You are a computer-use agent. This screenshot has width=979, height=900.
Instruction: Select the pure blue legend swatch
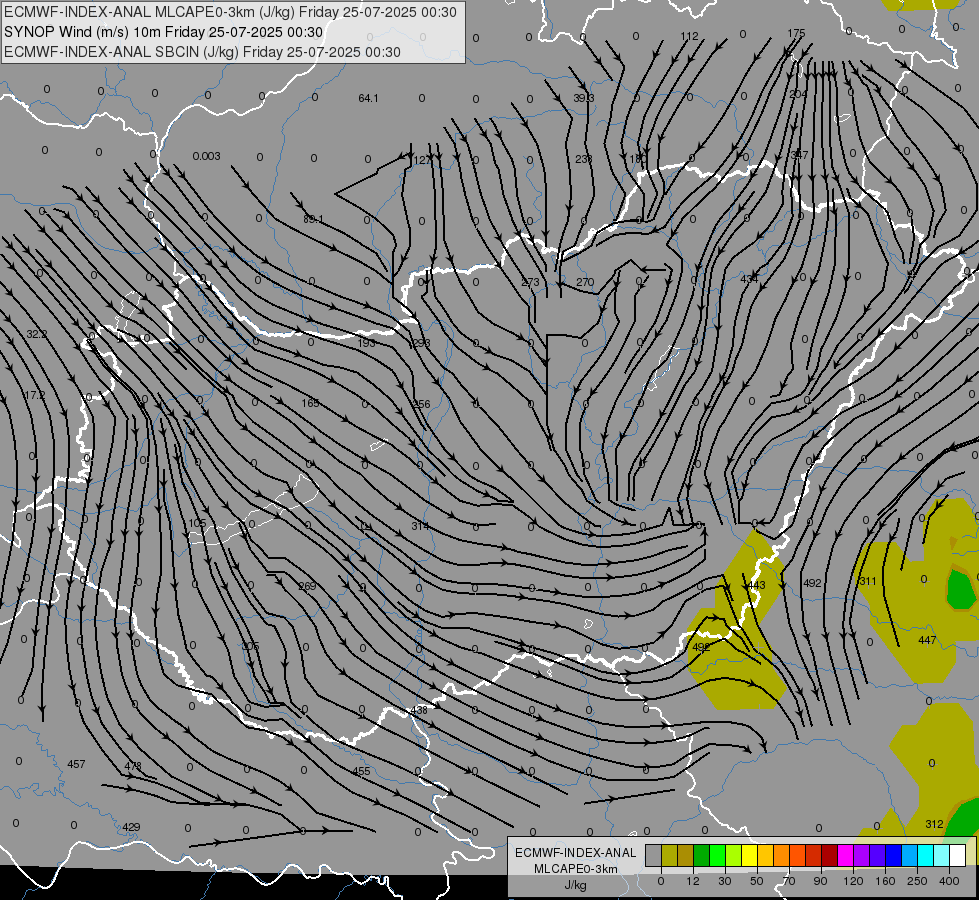tap(893, 855)
